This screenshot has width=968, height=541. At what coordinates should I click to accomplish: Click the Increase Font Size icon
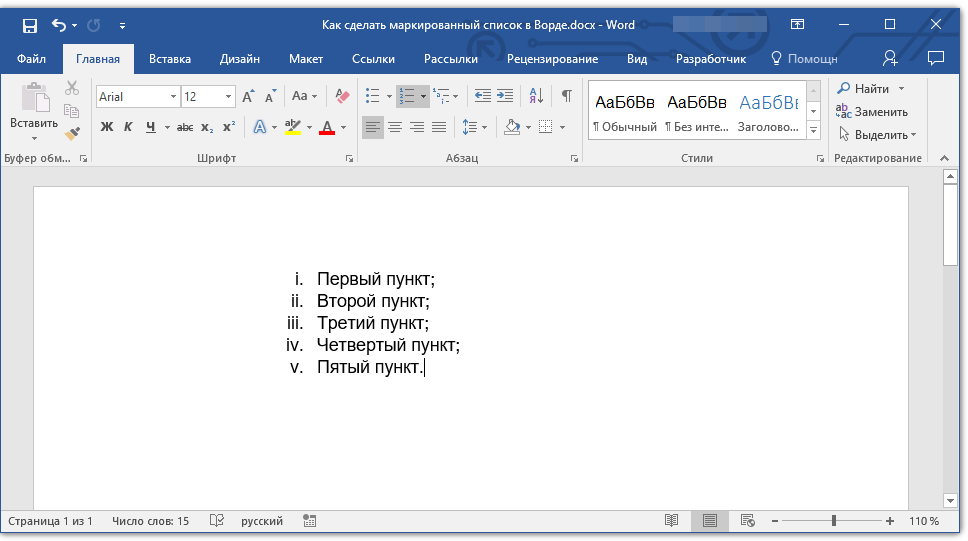249,96
